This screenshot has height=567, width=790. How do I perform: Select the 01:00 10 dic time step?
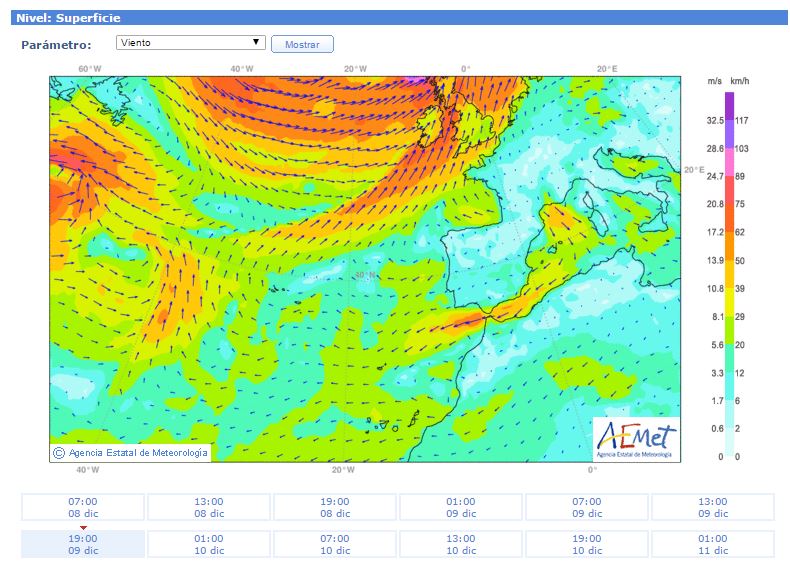pyautogui.click(x=209, y=544)
